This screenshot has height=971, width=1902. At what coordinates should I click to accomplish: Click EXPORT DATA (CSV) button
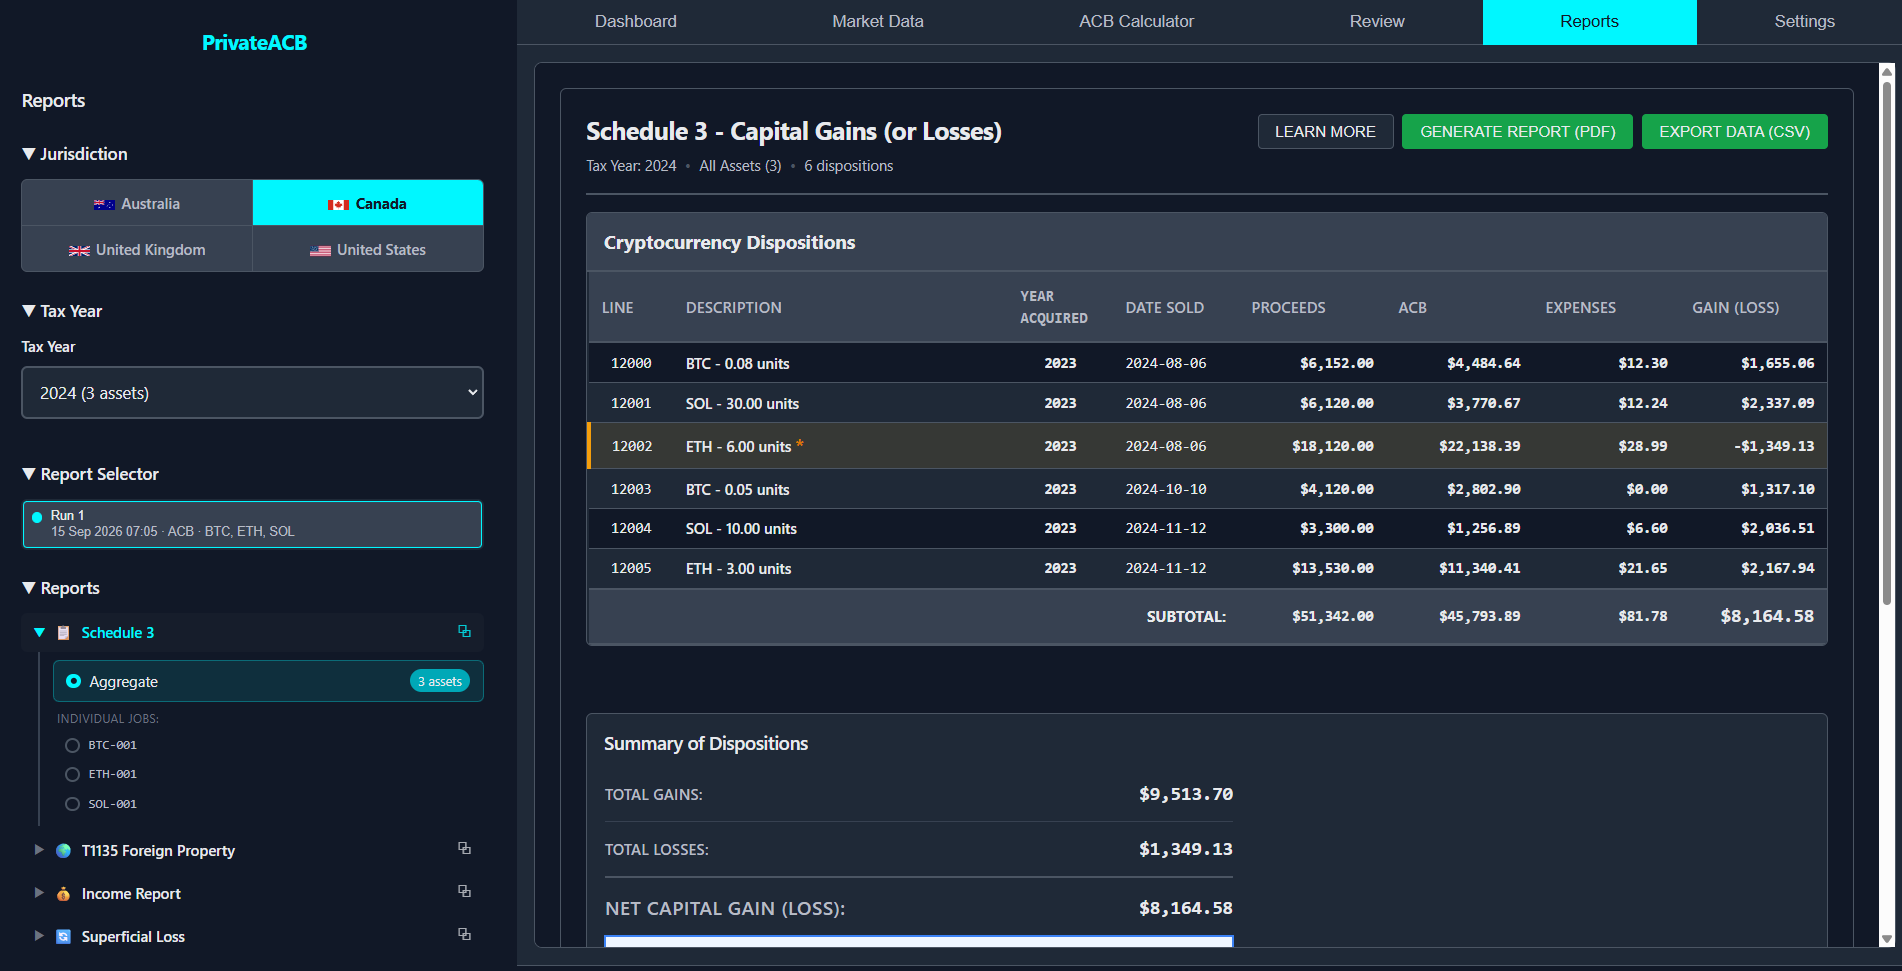click(x=1734, y=132)
